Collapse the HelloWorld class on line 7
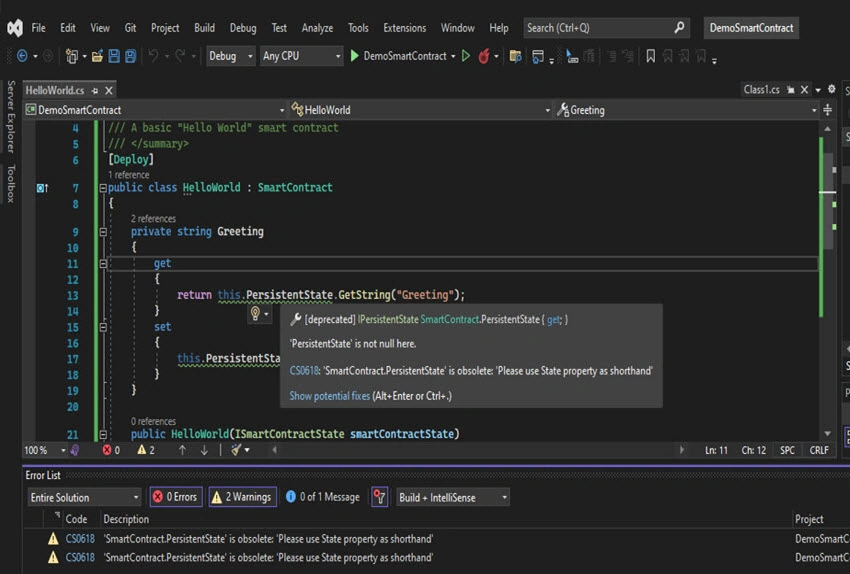Screen dimensions: 850x574 pyautogui.click(x=103, y=188)
